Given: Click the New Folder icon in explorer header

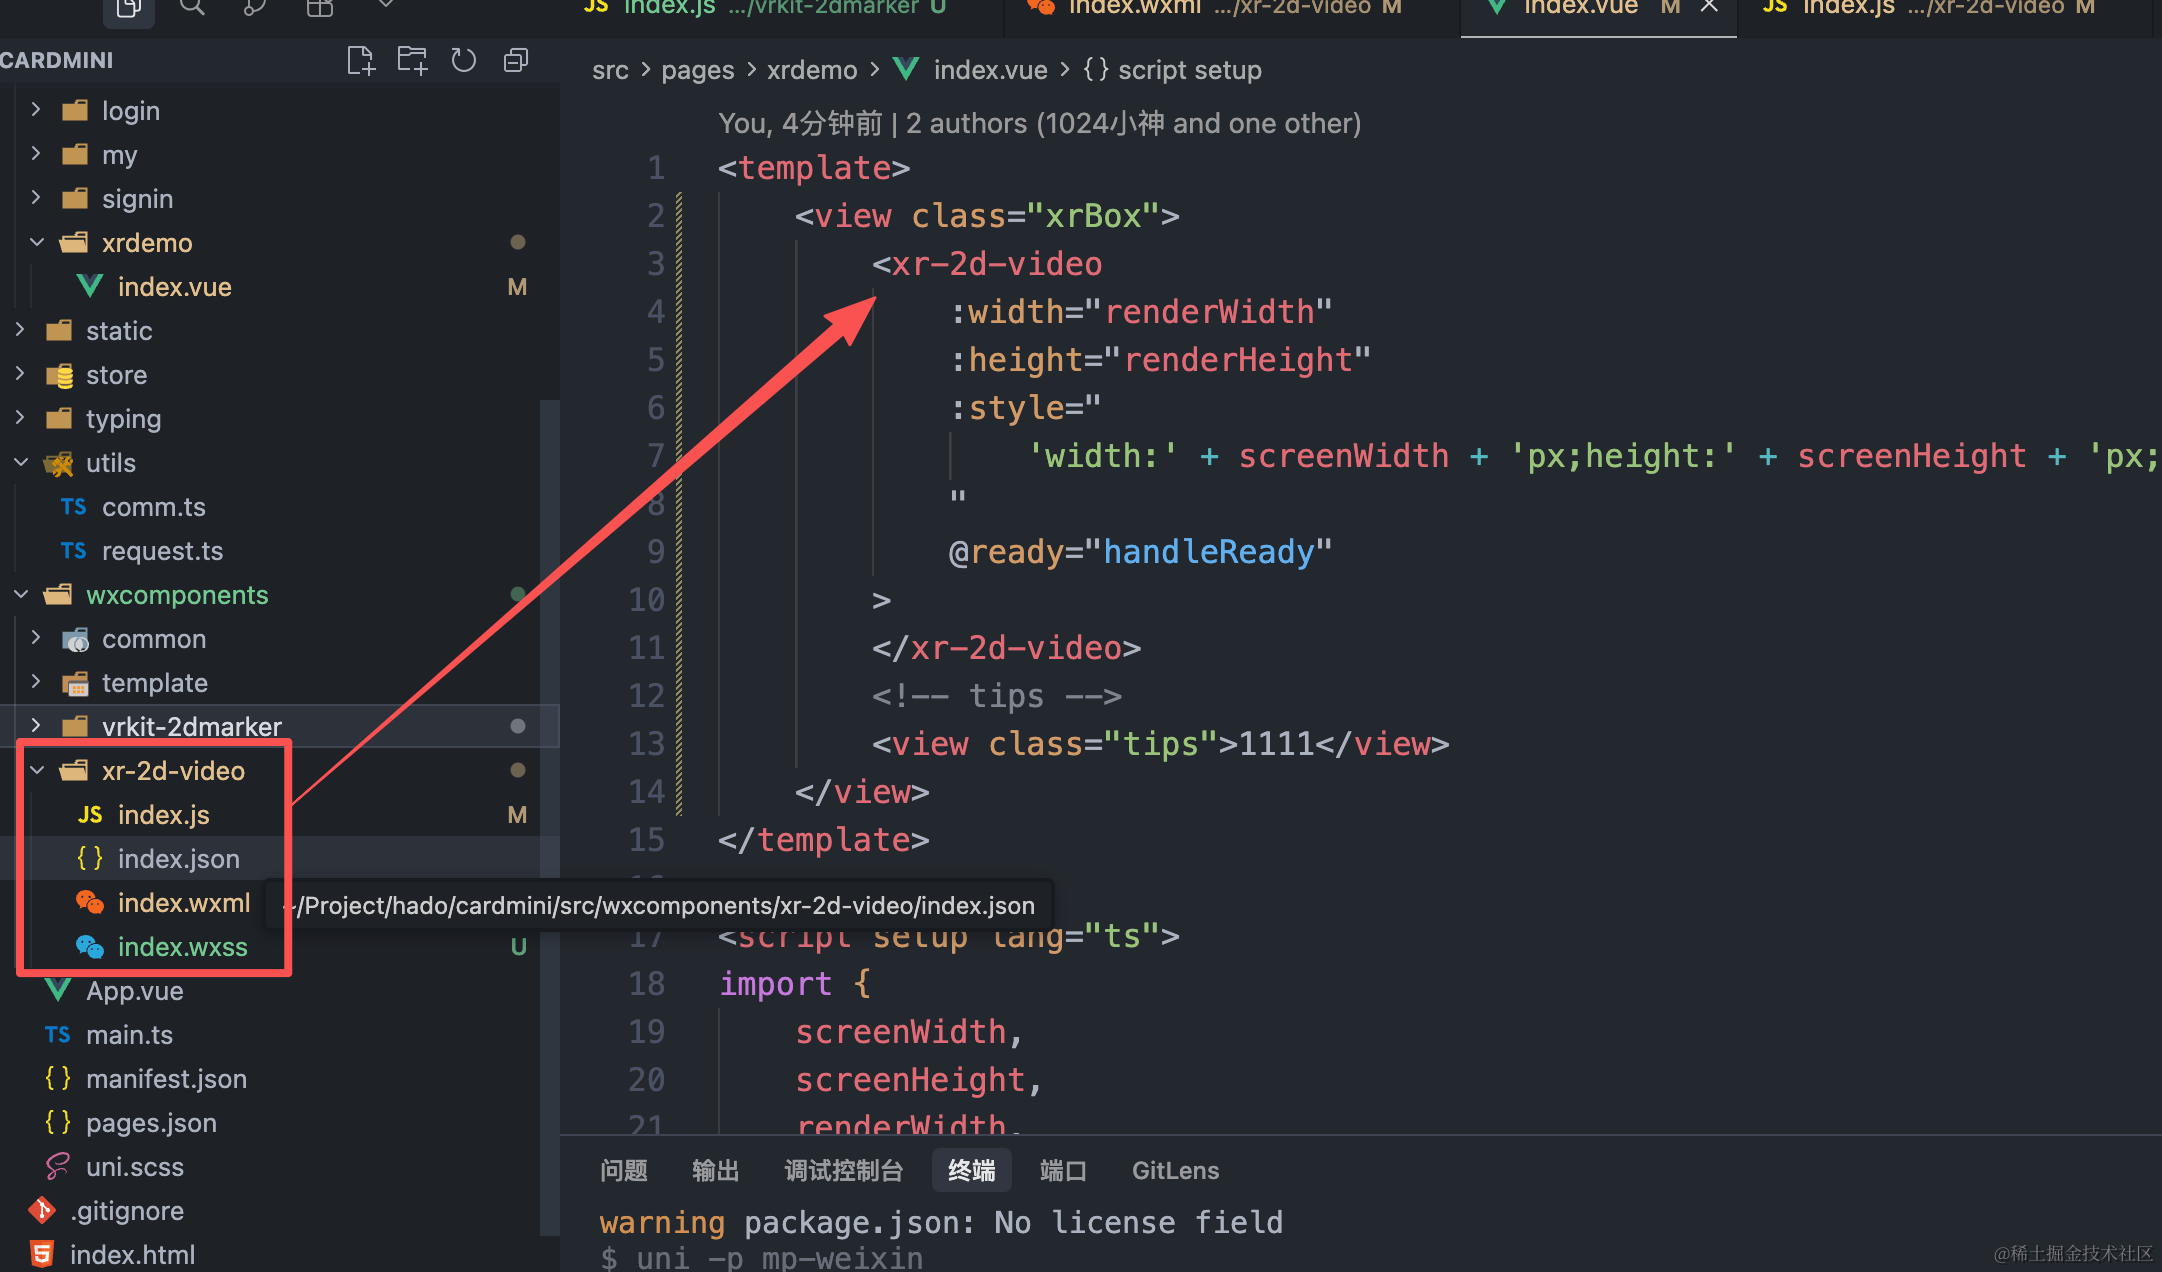Looking at the screenshot, I should pos(412,61).
